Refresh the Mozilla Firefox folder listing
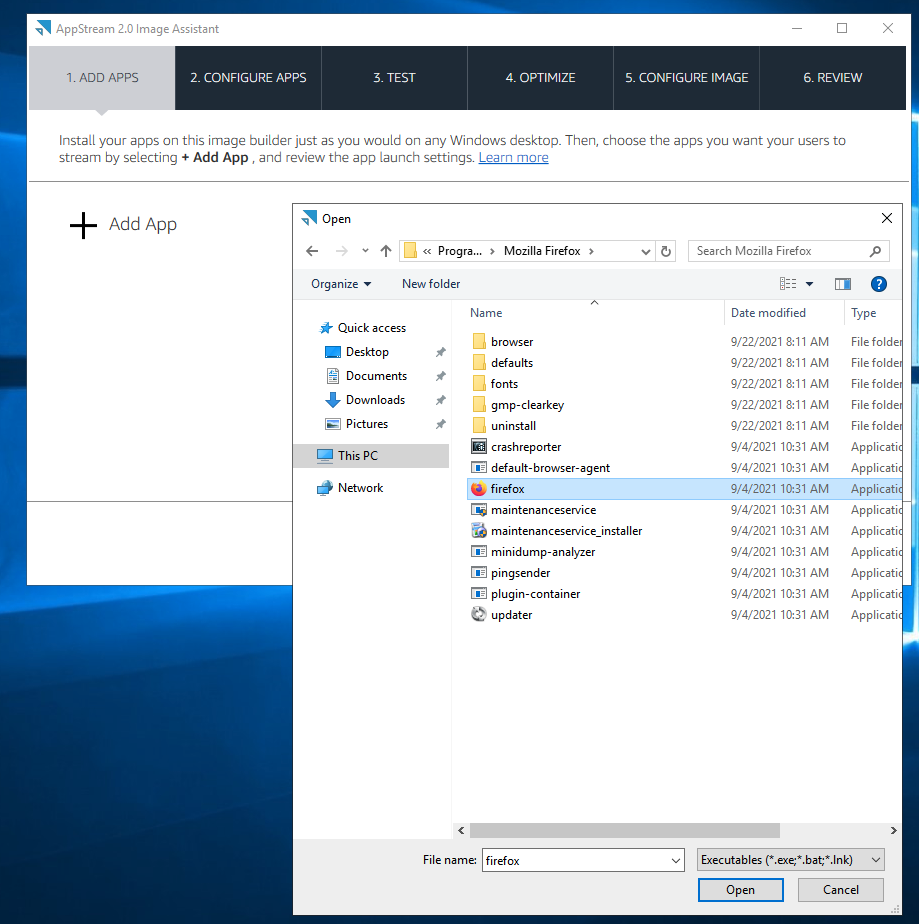 [666, 251]
